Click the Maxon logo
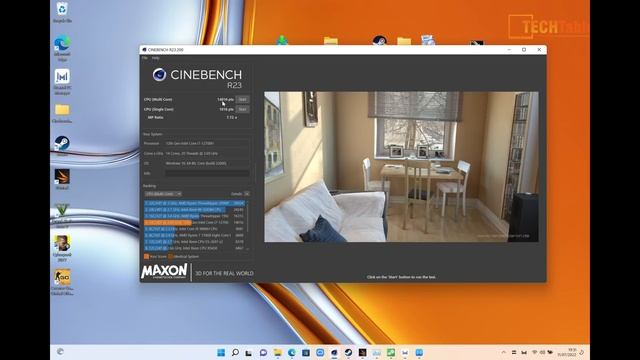This screenshot has width=640, height=360. (164, 271)
